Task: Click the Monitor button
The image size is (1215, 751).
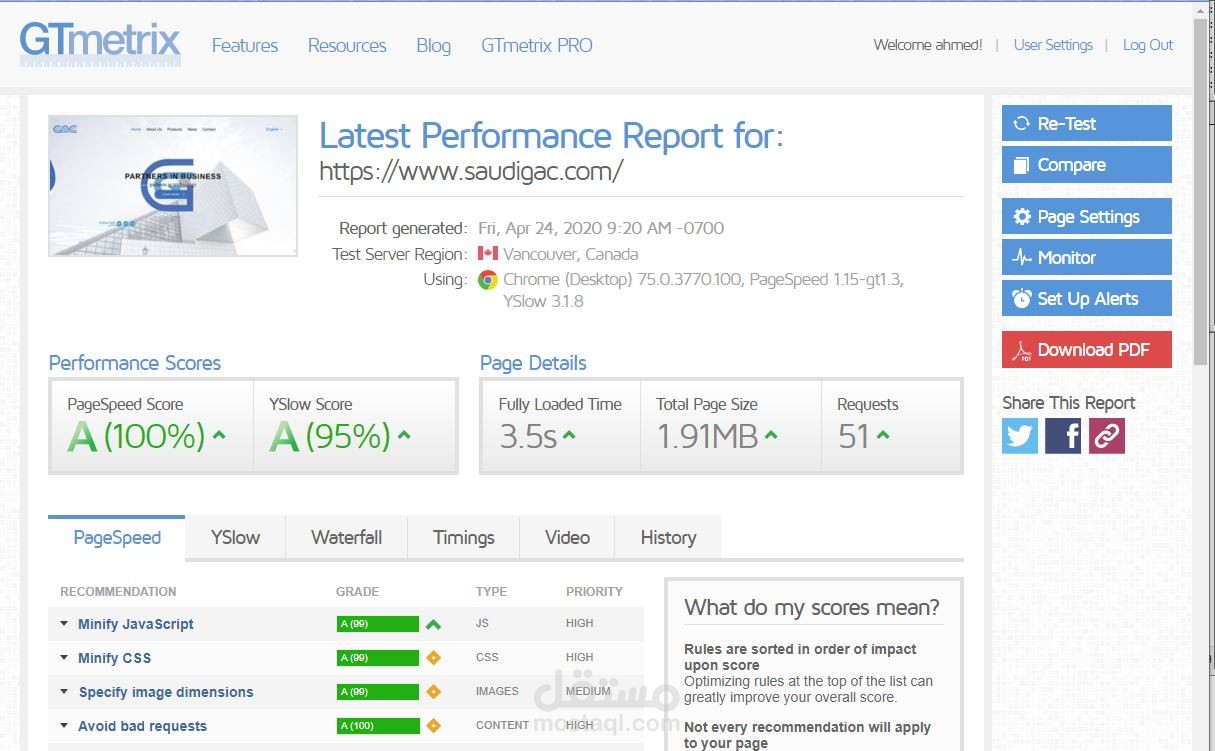Action: (x=1087, y=257)
